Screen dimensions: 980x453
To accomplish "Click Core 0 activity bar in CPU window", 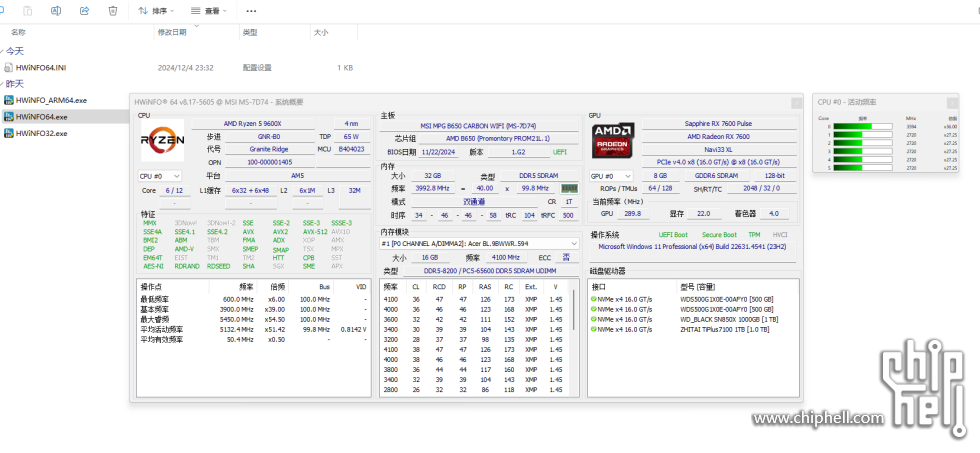I will click(x=862, y=126).
